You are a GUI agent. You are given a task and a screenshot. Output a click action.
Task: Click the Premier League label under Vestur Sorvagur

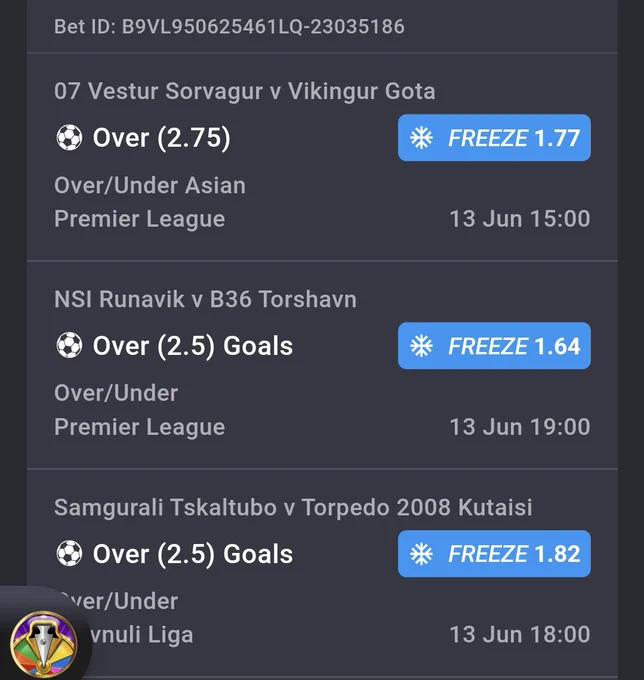click(140, 219)
